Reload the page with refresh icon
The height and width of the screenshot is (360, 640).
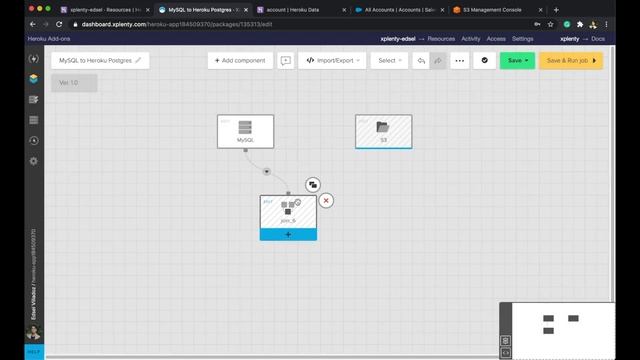point(59,24)
